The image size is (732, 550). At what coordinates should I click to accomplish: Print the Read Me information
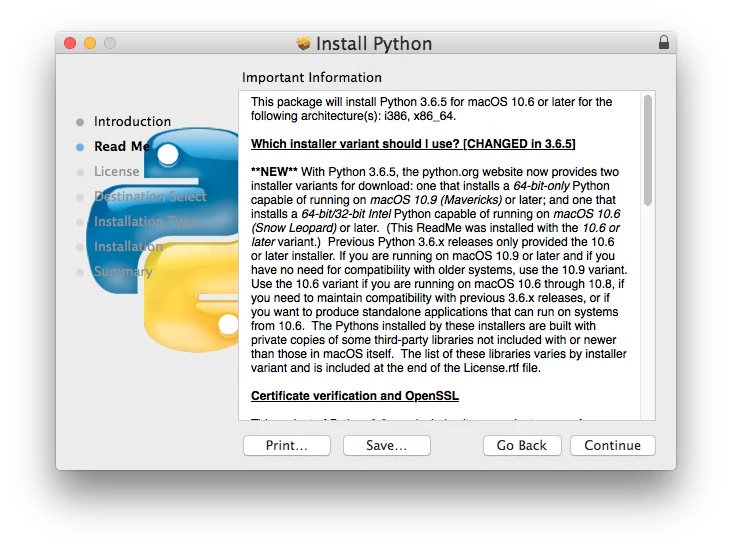(287, 445)
